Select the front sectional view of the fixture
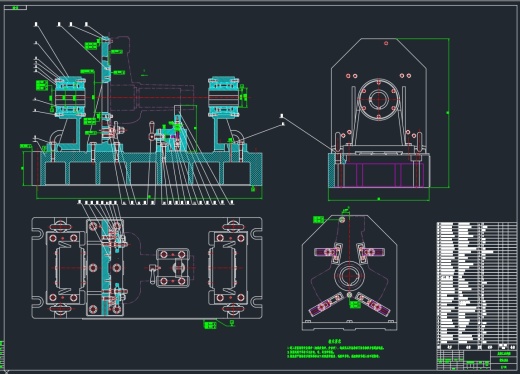 tap(142, 113)
